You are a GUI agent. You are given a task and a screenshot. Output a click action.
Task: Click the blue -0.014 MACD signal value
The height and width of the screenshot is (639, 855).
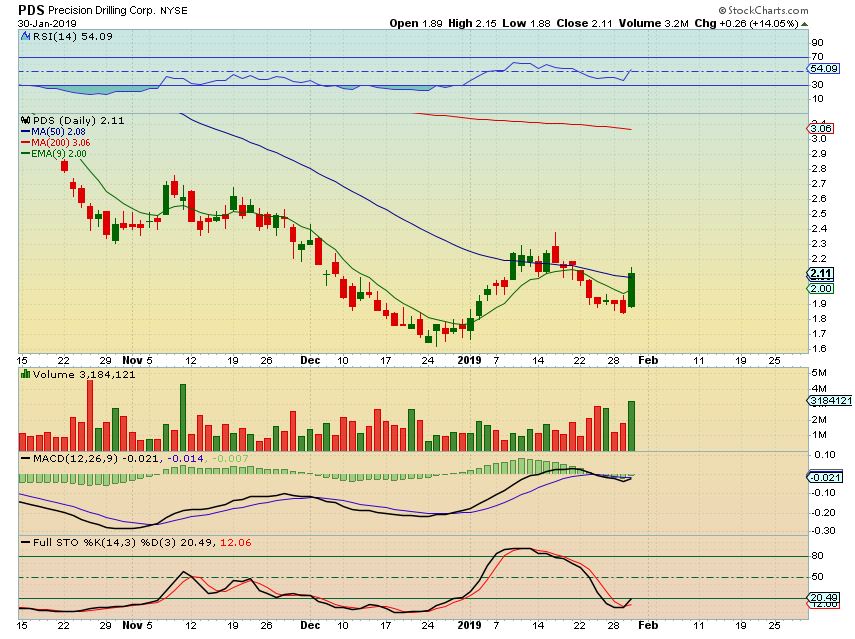tap(185, 459)
